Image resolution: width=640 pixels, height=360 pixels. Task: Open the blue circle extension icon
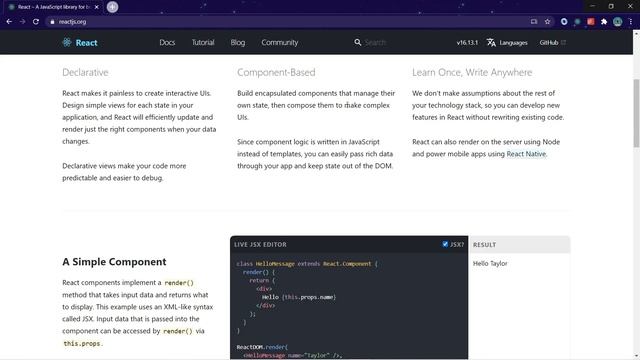[564, 22]
